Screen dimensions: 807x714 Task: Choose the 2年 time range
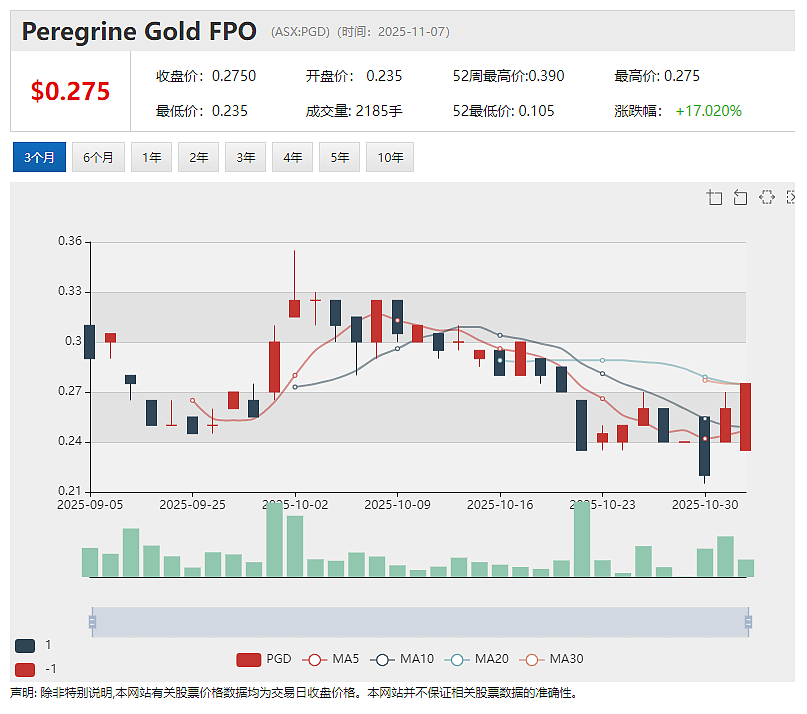point(198,157)
